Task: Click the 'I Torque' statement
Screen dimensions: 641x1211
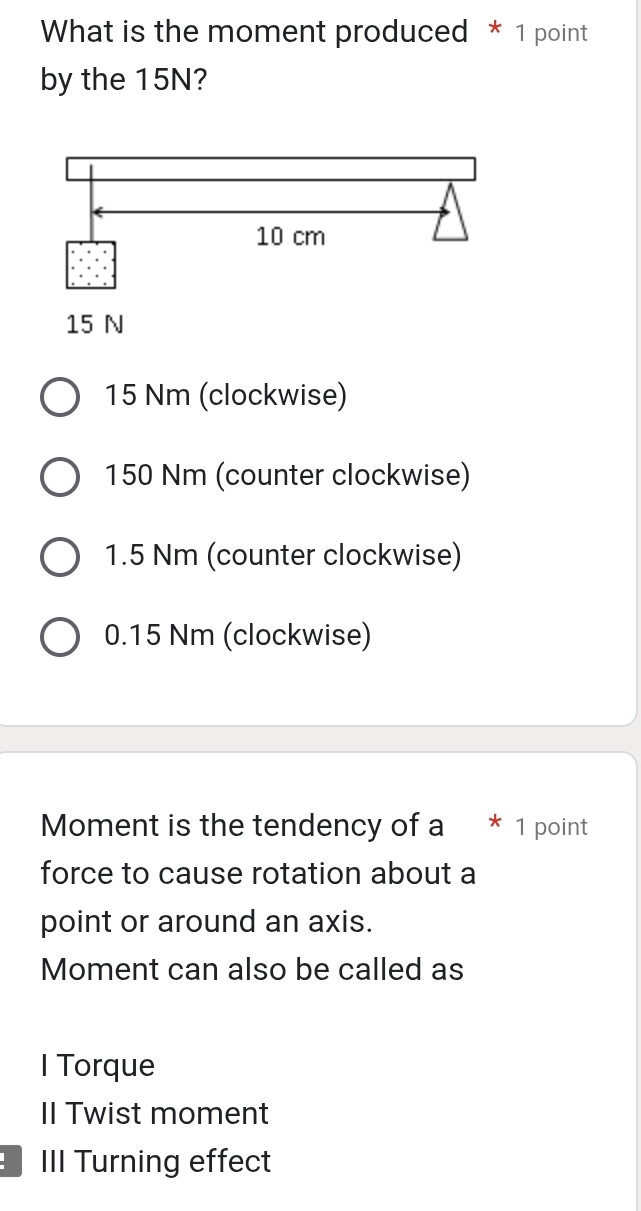Action: (x=98, y=1066)
